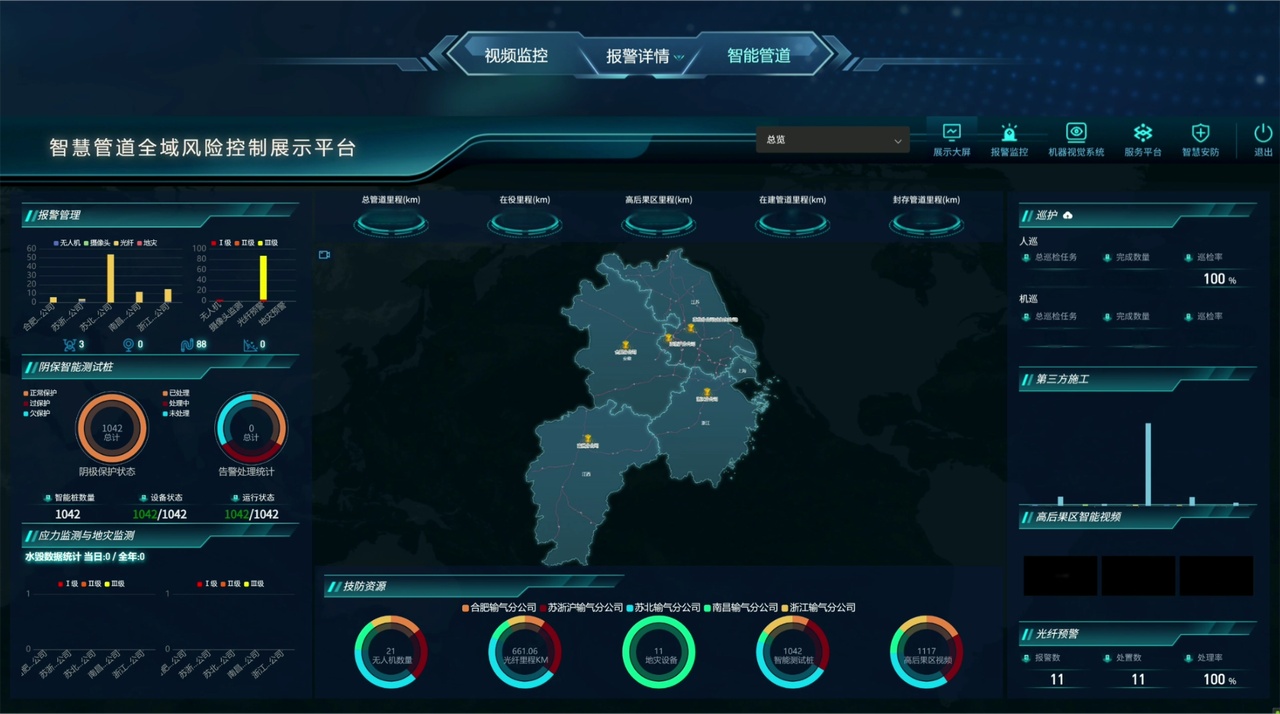This screenshot has height=714, width=1280.
Task: Open the 总览 dropdown selector
Action: point(832,140)
